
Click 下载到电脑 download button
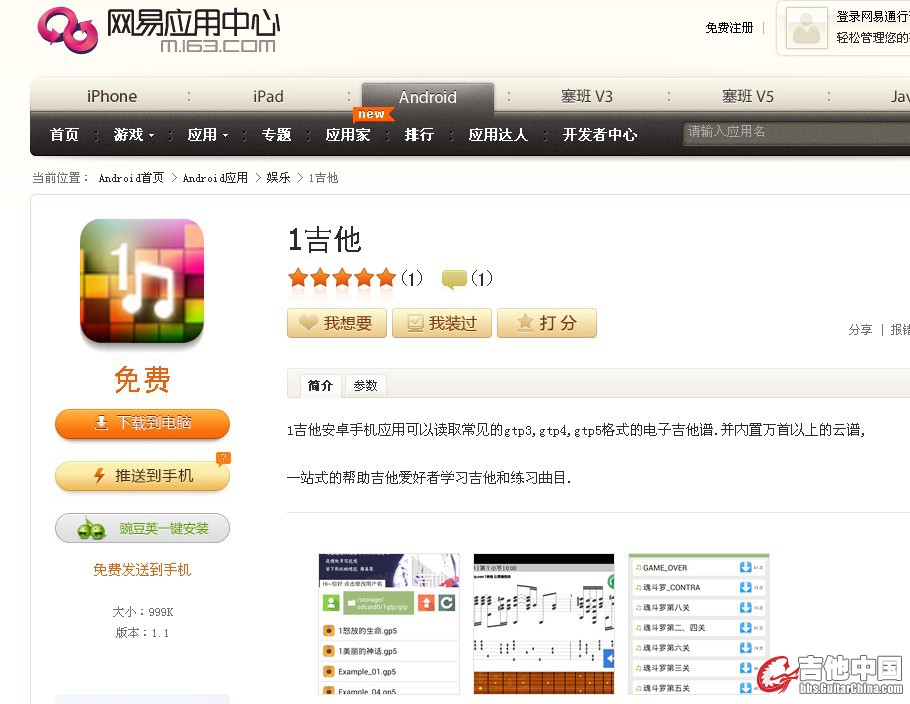pos(142,423)
